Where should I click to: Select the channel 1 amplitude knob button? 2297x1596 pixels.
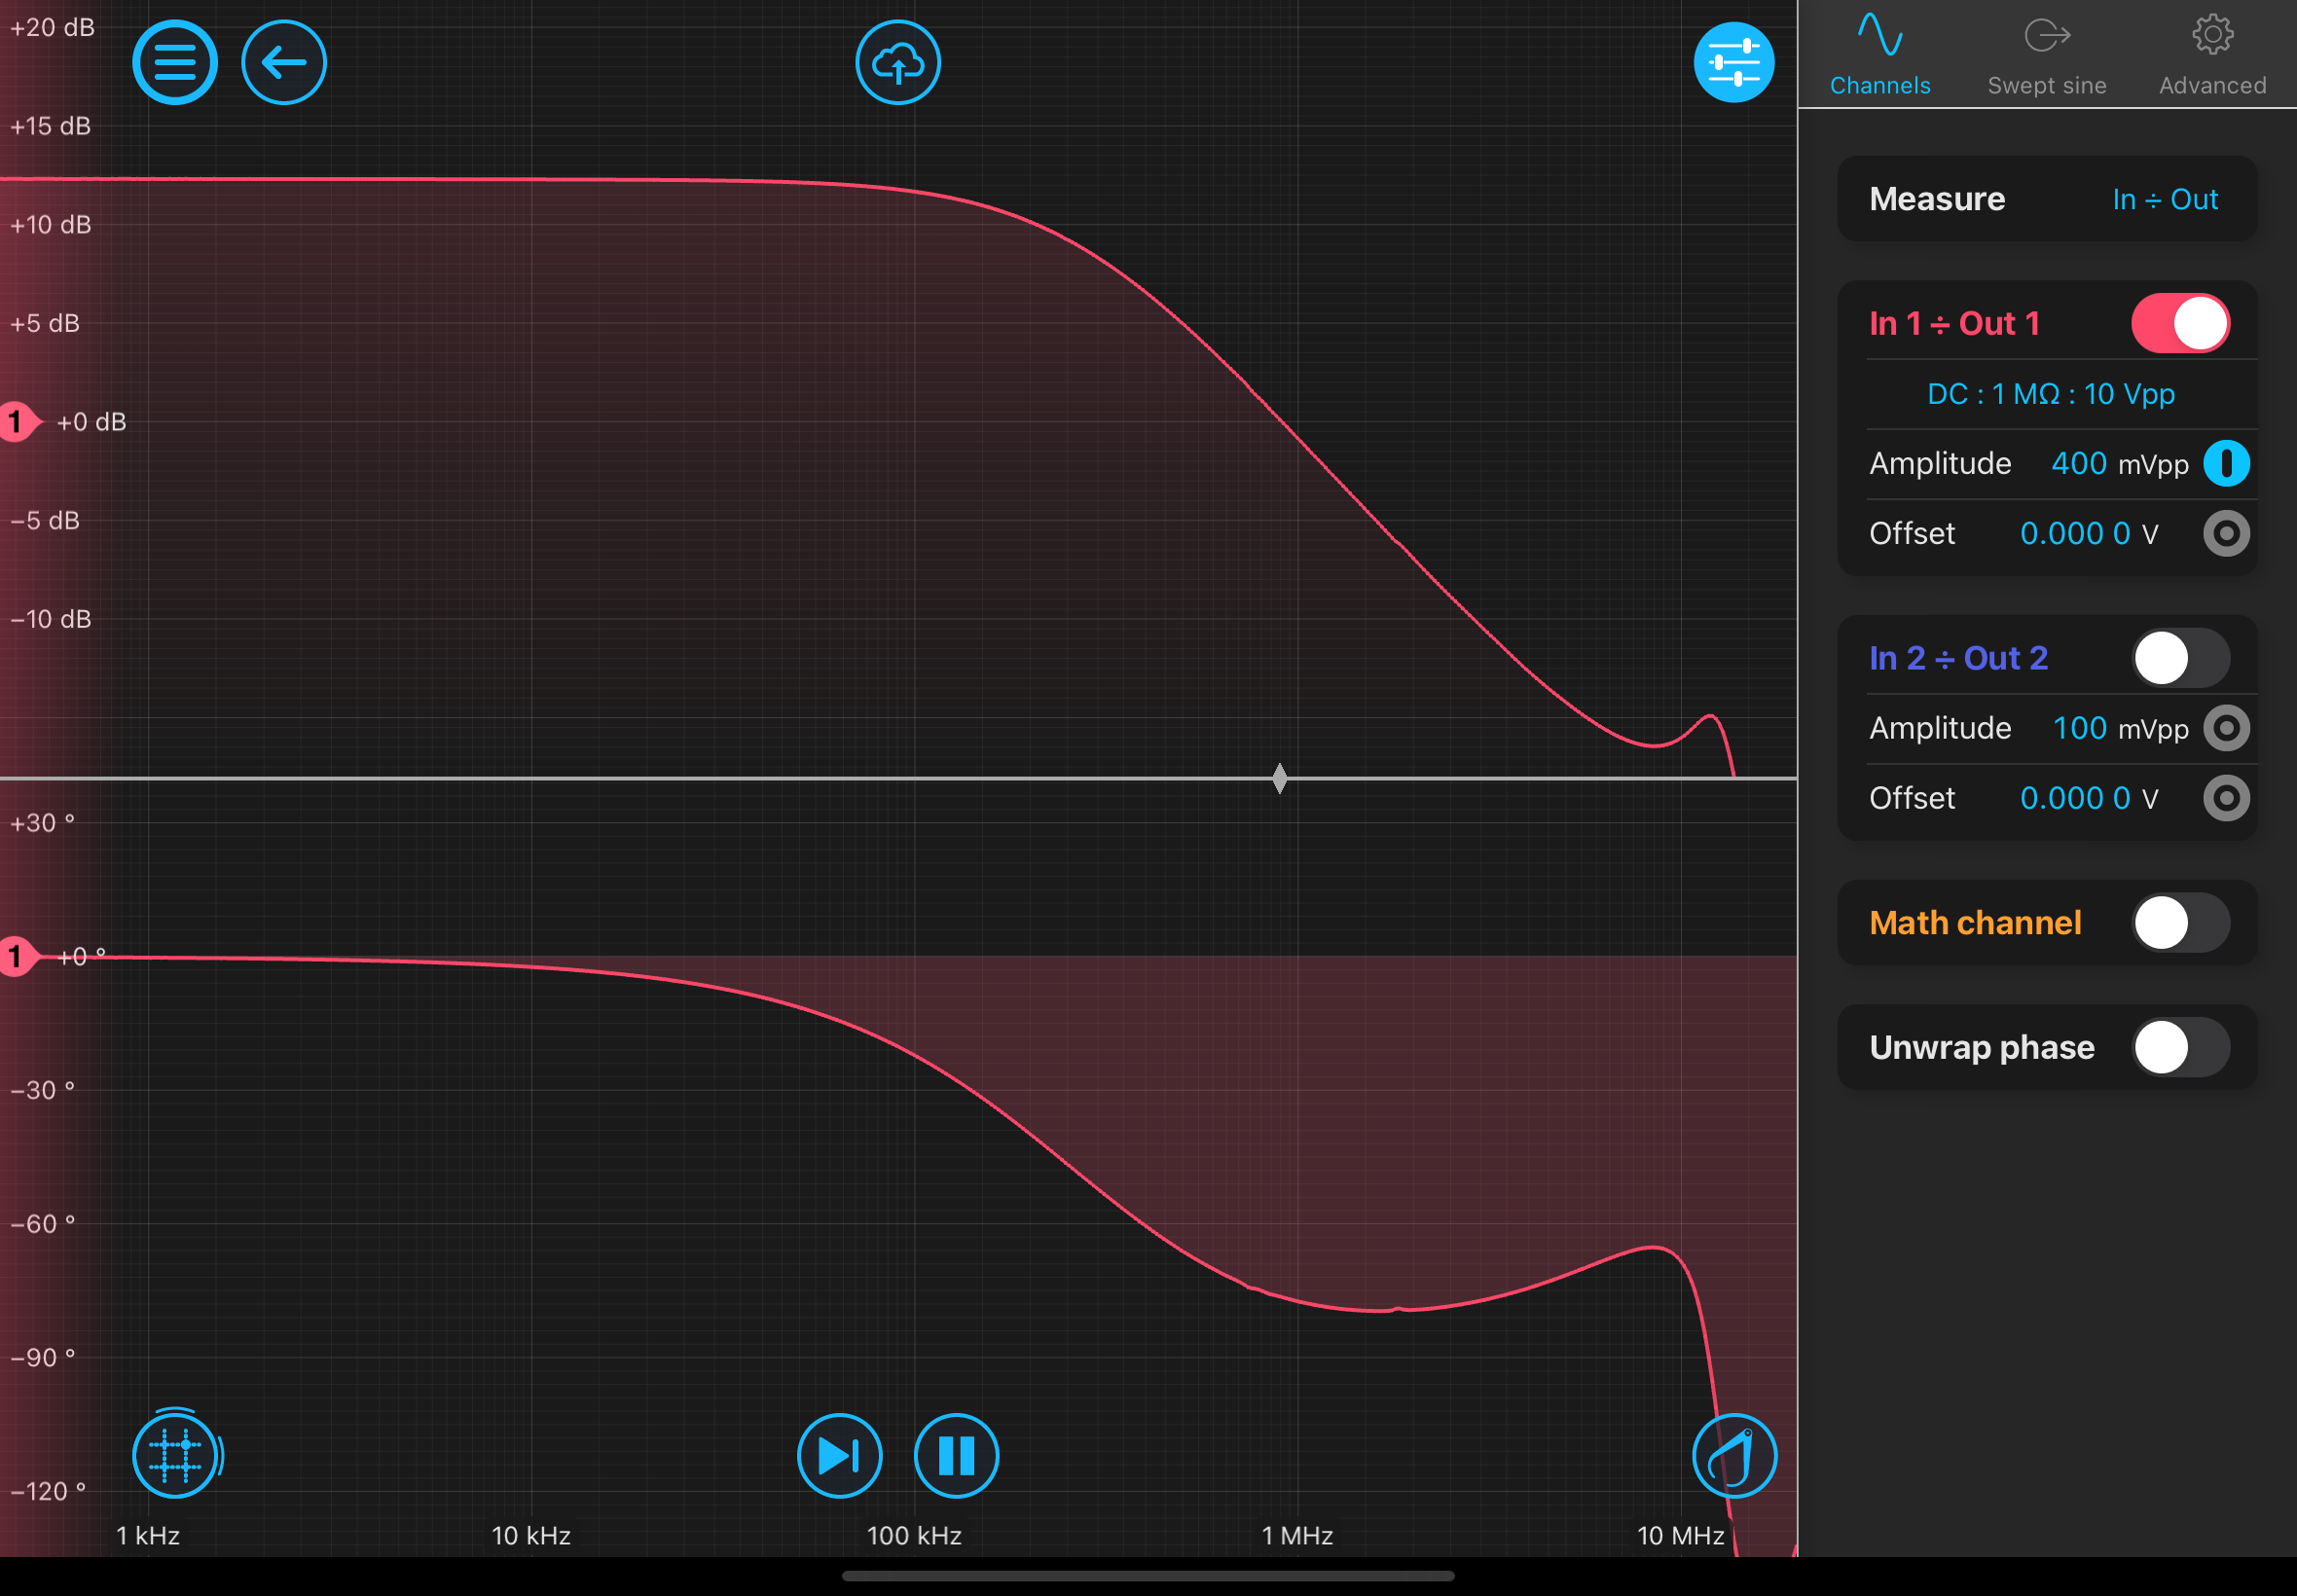tap(2226, 463)
